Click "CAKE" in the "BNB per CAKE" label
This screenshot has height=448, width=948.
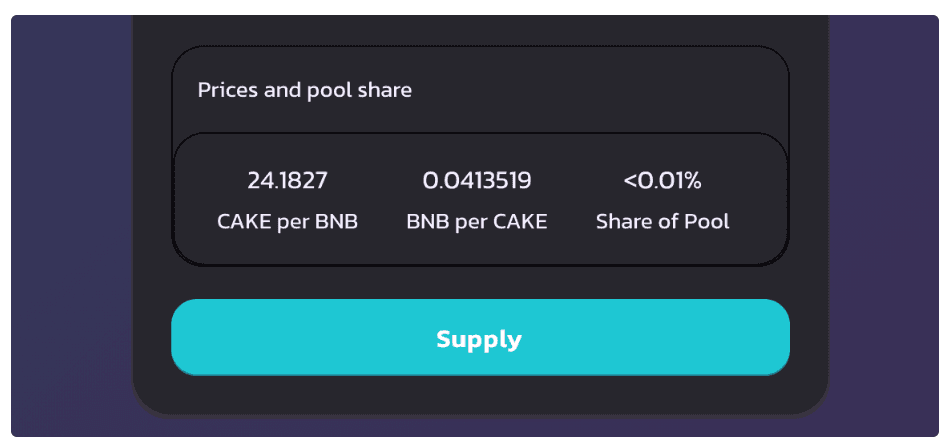[x=521, y=222]
